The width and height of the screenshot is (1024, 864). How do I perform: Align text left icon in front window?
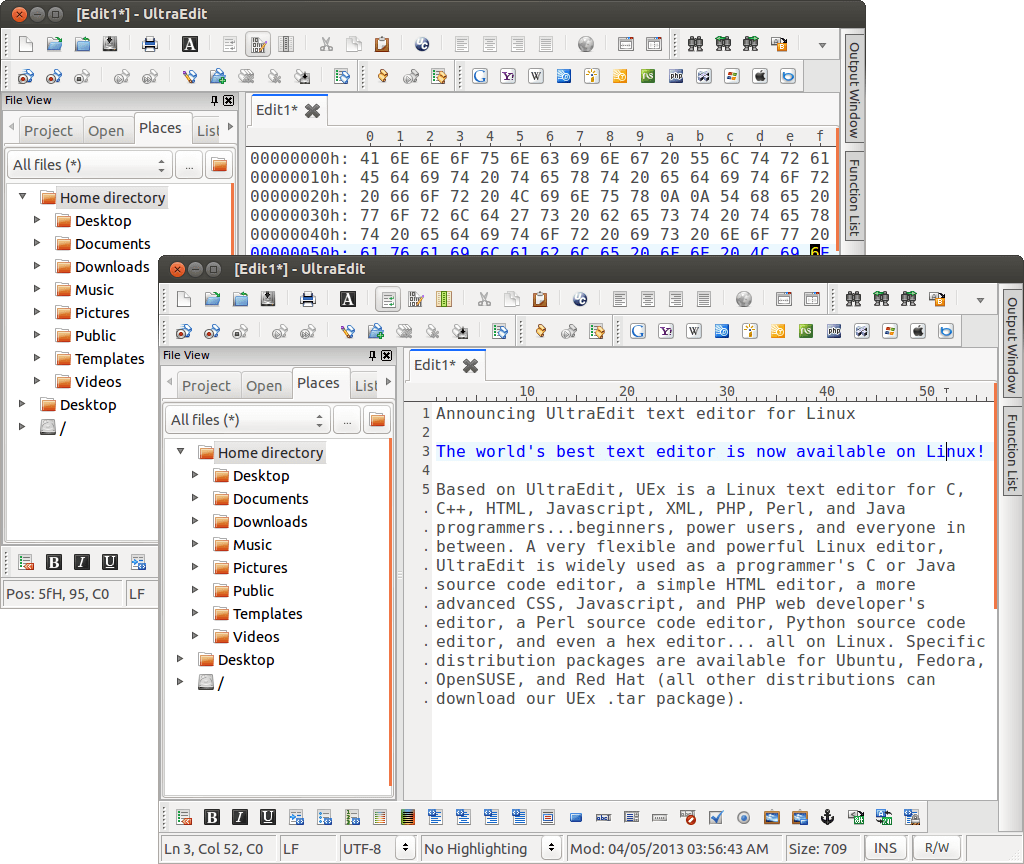(x=620, y=299)
